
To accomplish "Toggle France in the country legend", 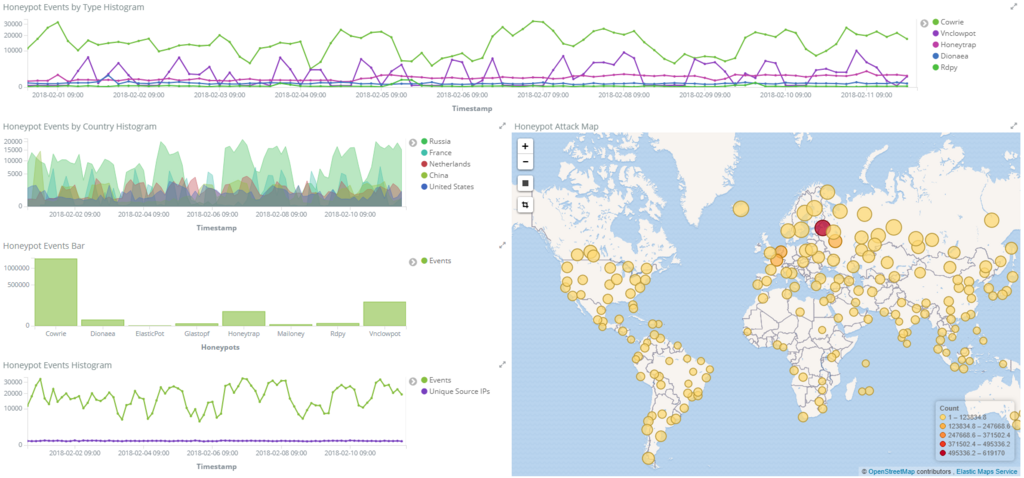I will coord(436,152).
